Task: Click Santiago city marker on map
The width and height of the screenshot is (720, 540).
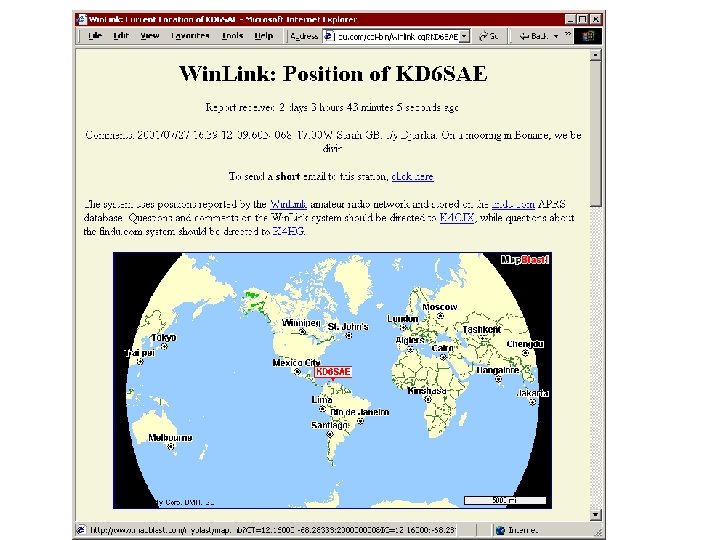Action: pos(330,434)
